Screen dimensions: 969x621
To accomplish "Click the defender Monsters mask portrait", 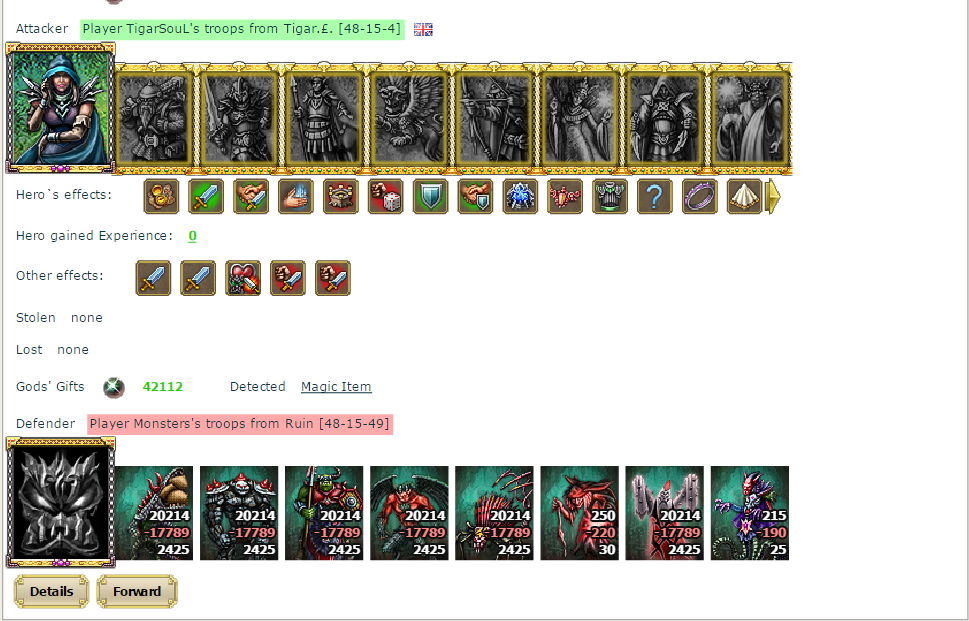I will coord(61,502).
